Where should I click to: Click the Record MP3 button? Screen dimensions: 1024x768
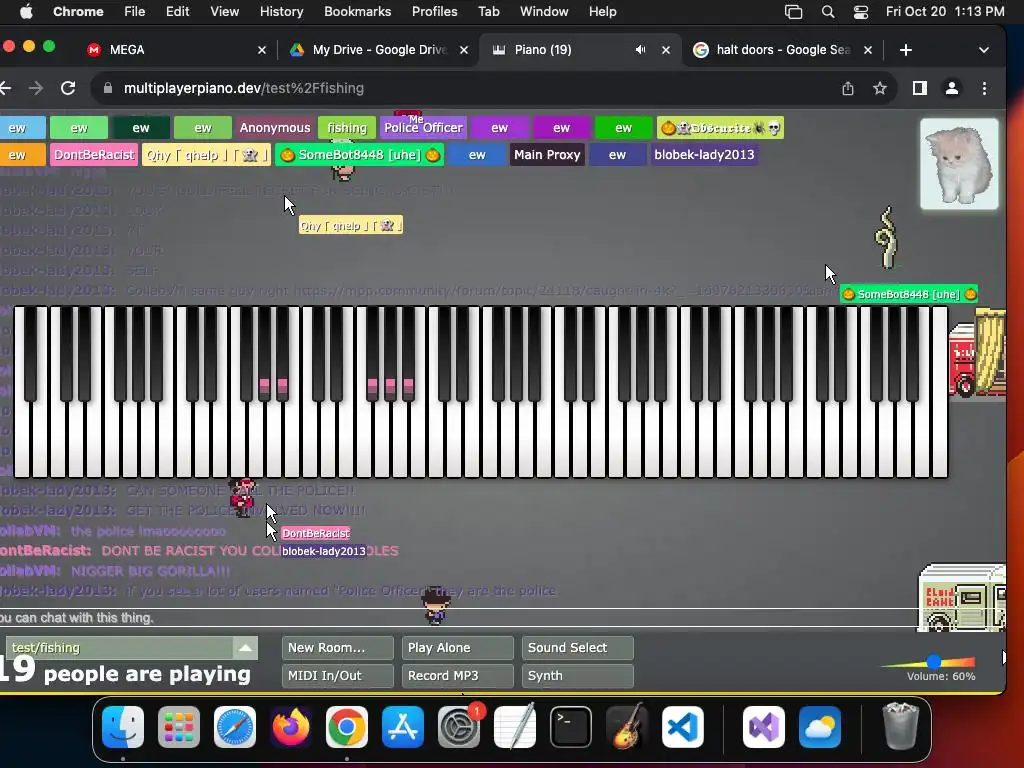click(458, 676)
